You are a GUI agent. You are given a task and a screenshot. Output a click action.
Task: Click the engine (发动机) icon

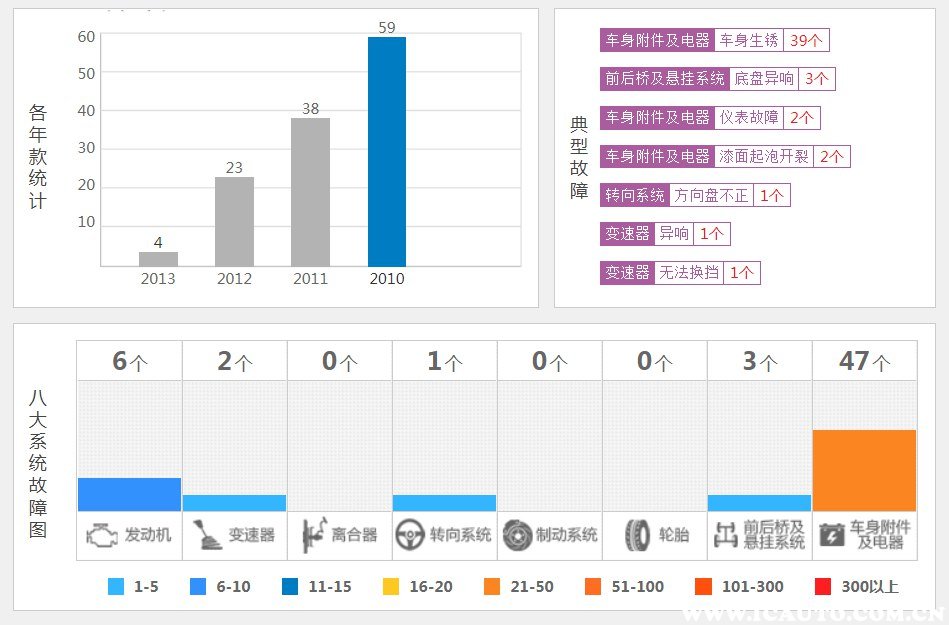click(101, 535)
